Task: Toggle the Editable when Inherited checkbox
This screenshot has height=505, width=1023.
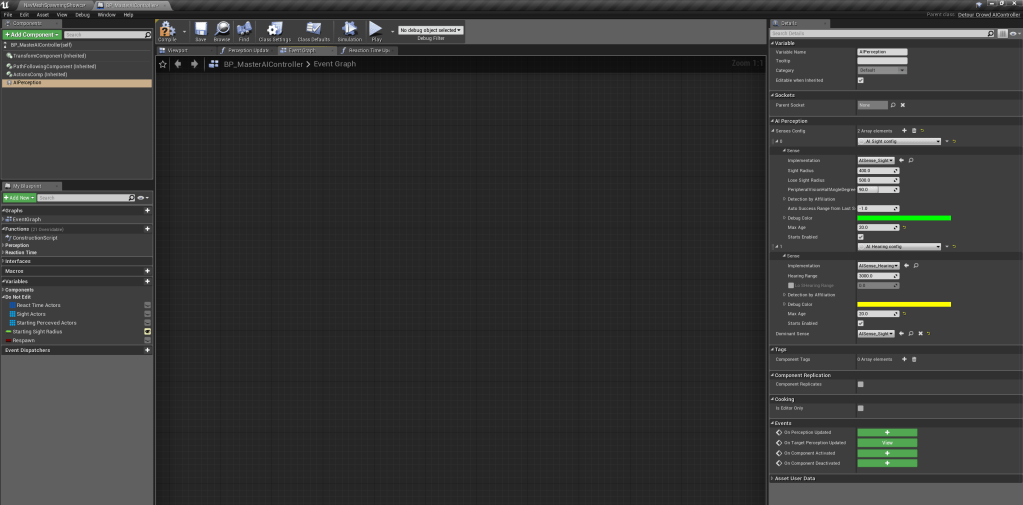Action: point(861,80)
